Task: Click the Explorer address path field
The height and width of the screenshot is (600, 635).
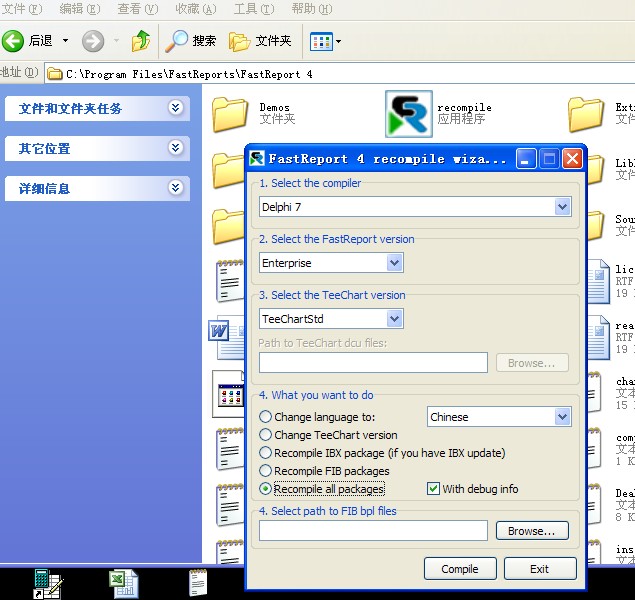Action: point(340,74)
